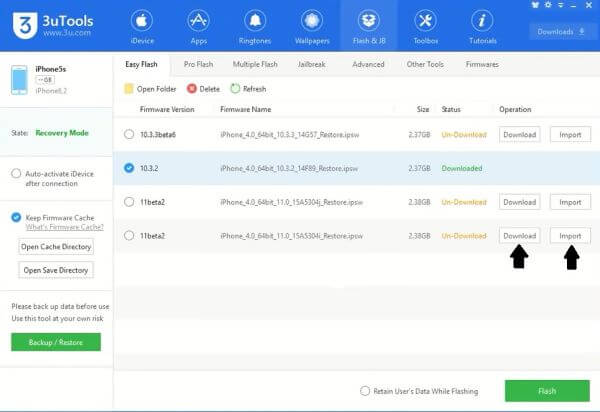This screenshot has width=600, height=412.
Task: Open the Apps section
Action: [198, 27]
